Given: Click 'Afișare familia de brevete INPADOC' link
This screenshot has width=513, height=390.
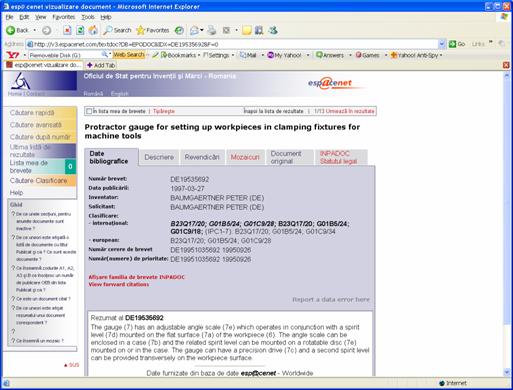Looking at the screenshot, I should [137, 277].
